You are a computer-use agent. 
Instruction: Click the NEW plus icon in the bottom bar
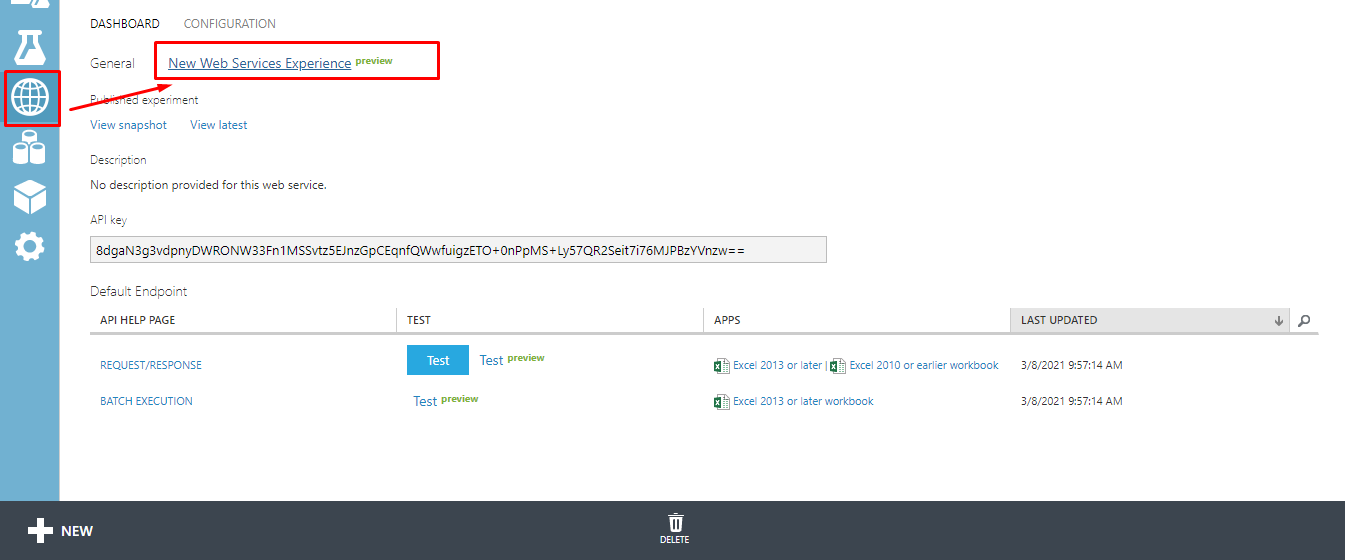click(40, 531)
